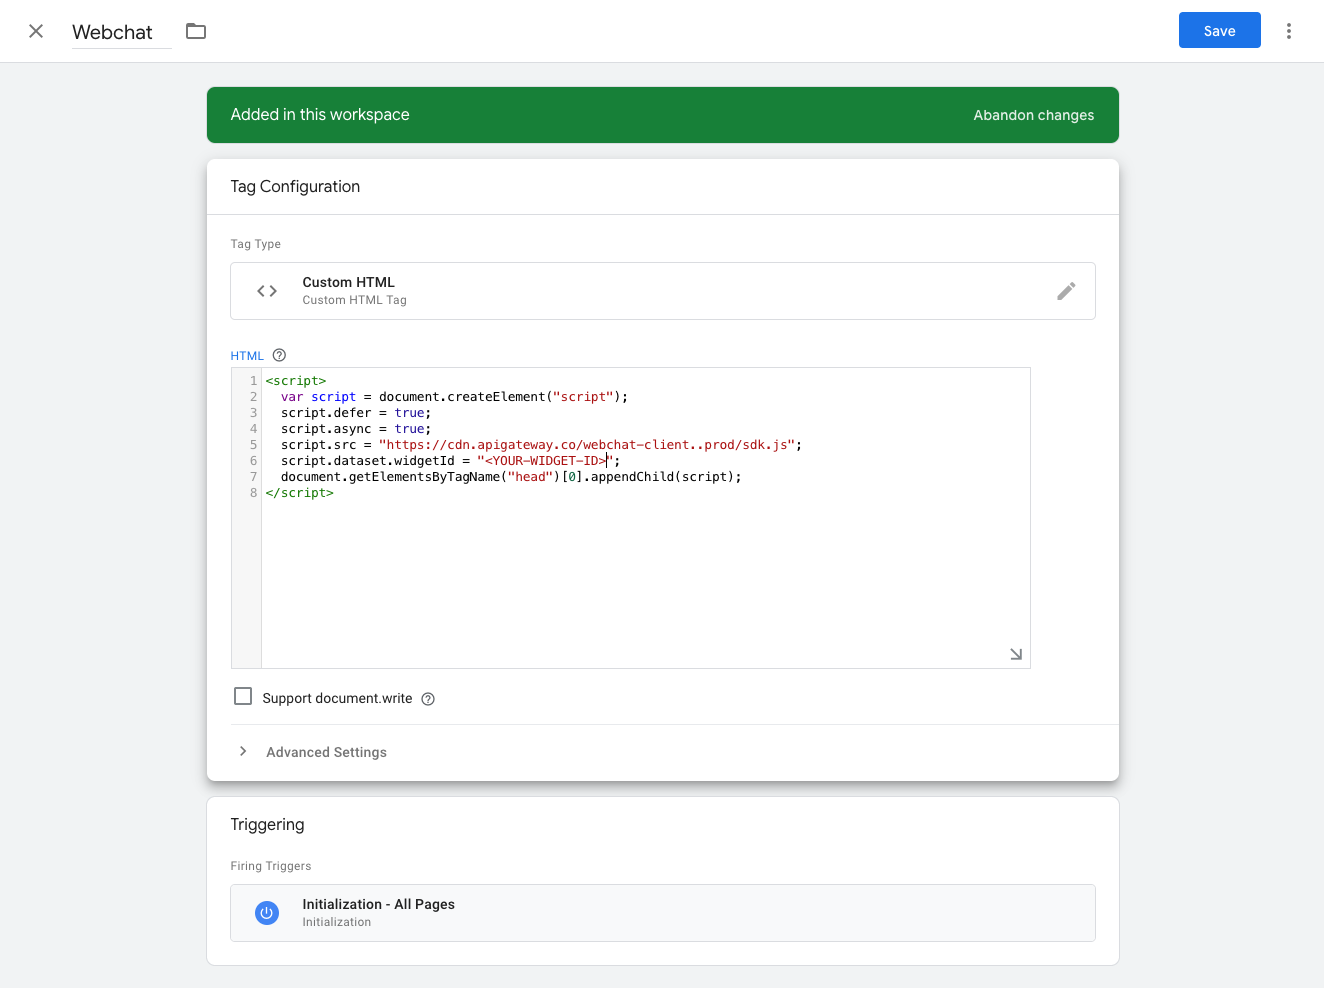The width and height of the screenshot is (1324, 988).
Task: Click the Tag Configuration header
Action: pyautogui.click(x=295, y=186)
